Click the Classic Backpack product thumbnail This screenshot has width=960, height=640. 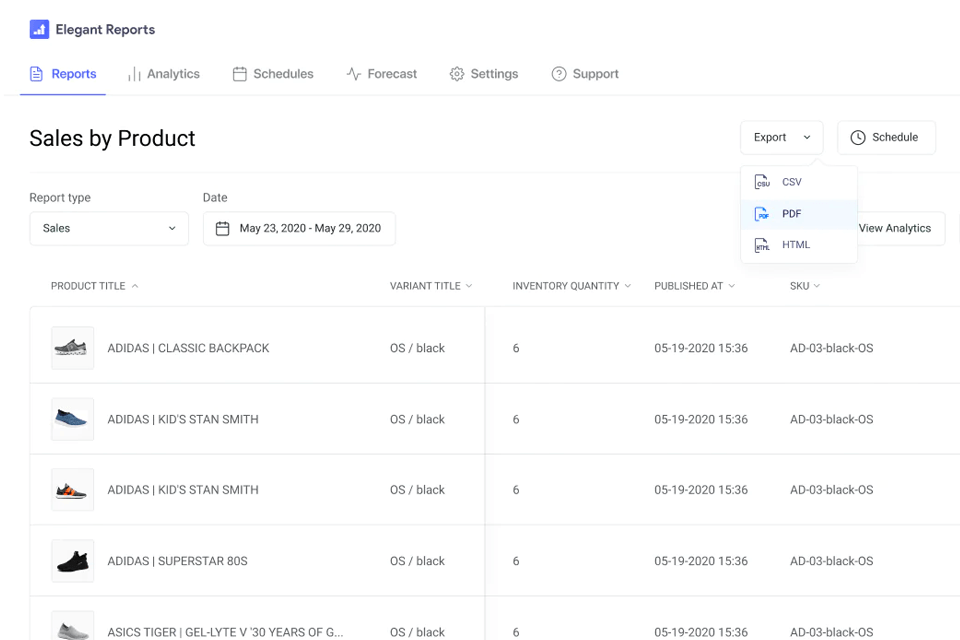pyautogui.click(x=72, y=348)
